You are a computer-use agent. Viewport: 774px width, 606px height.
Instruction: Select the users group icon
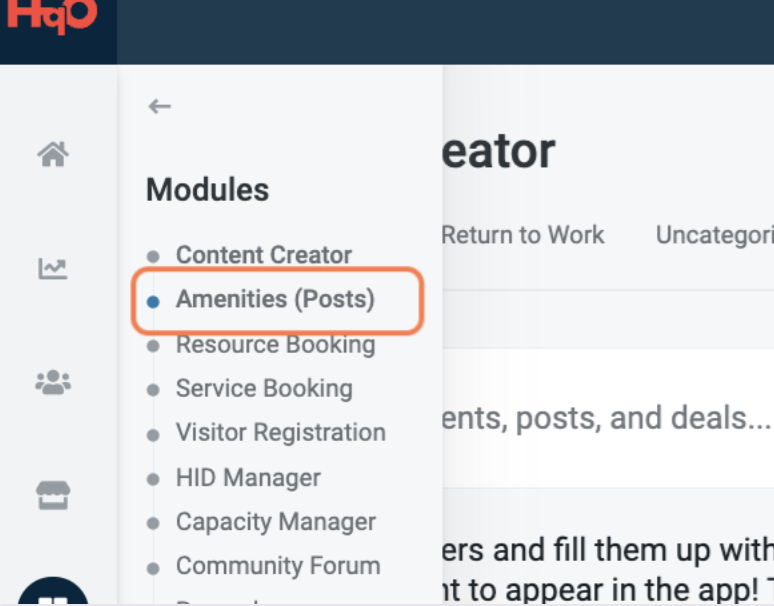(x=52, y=382)
